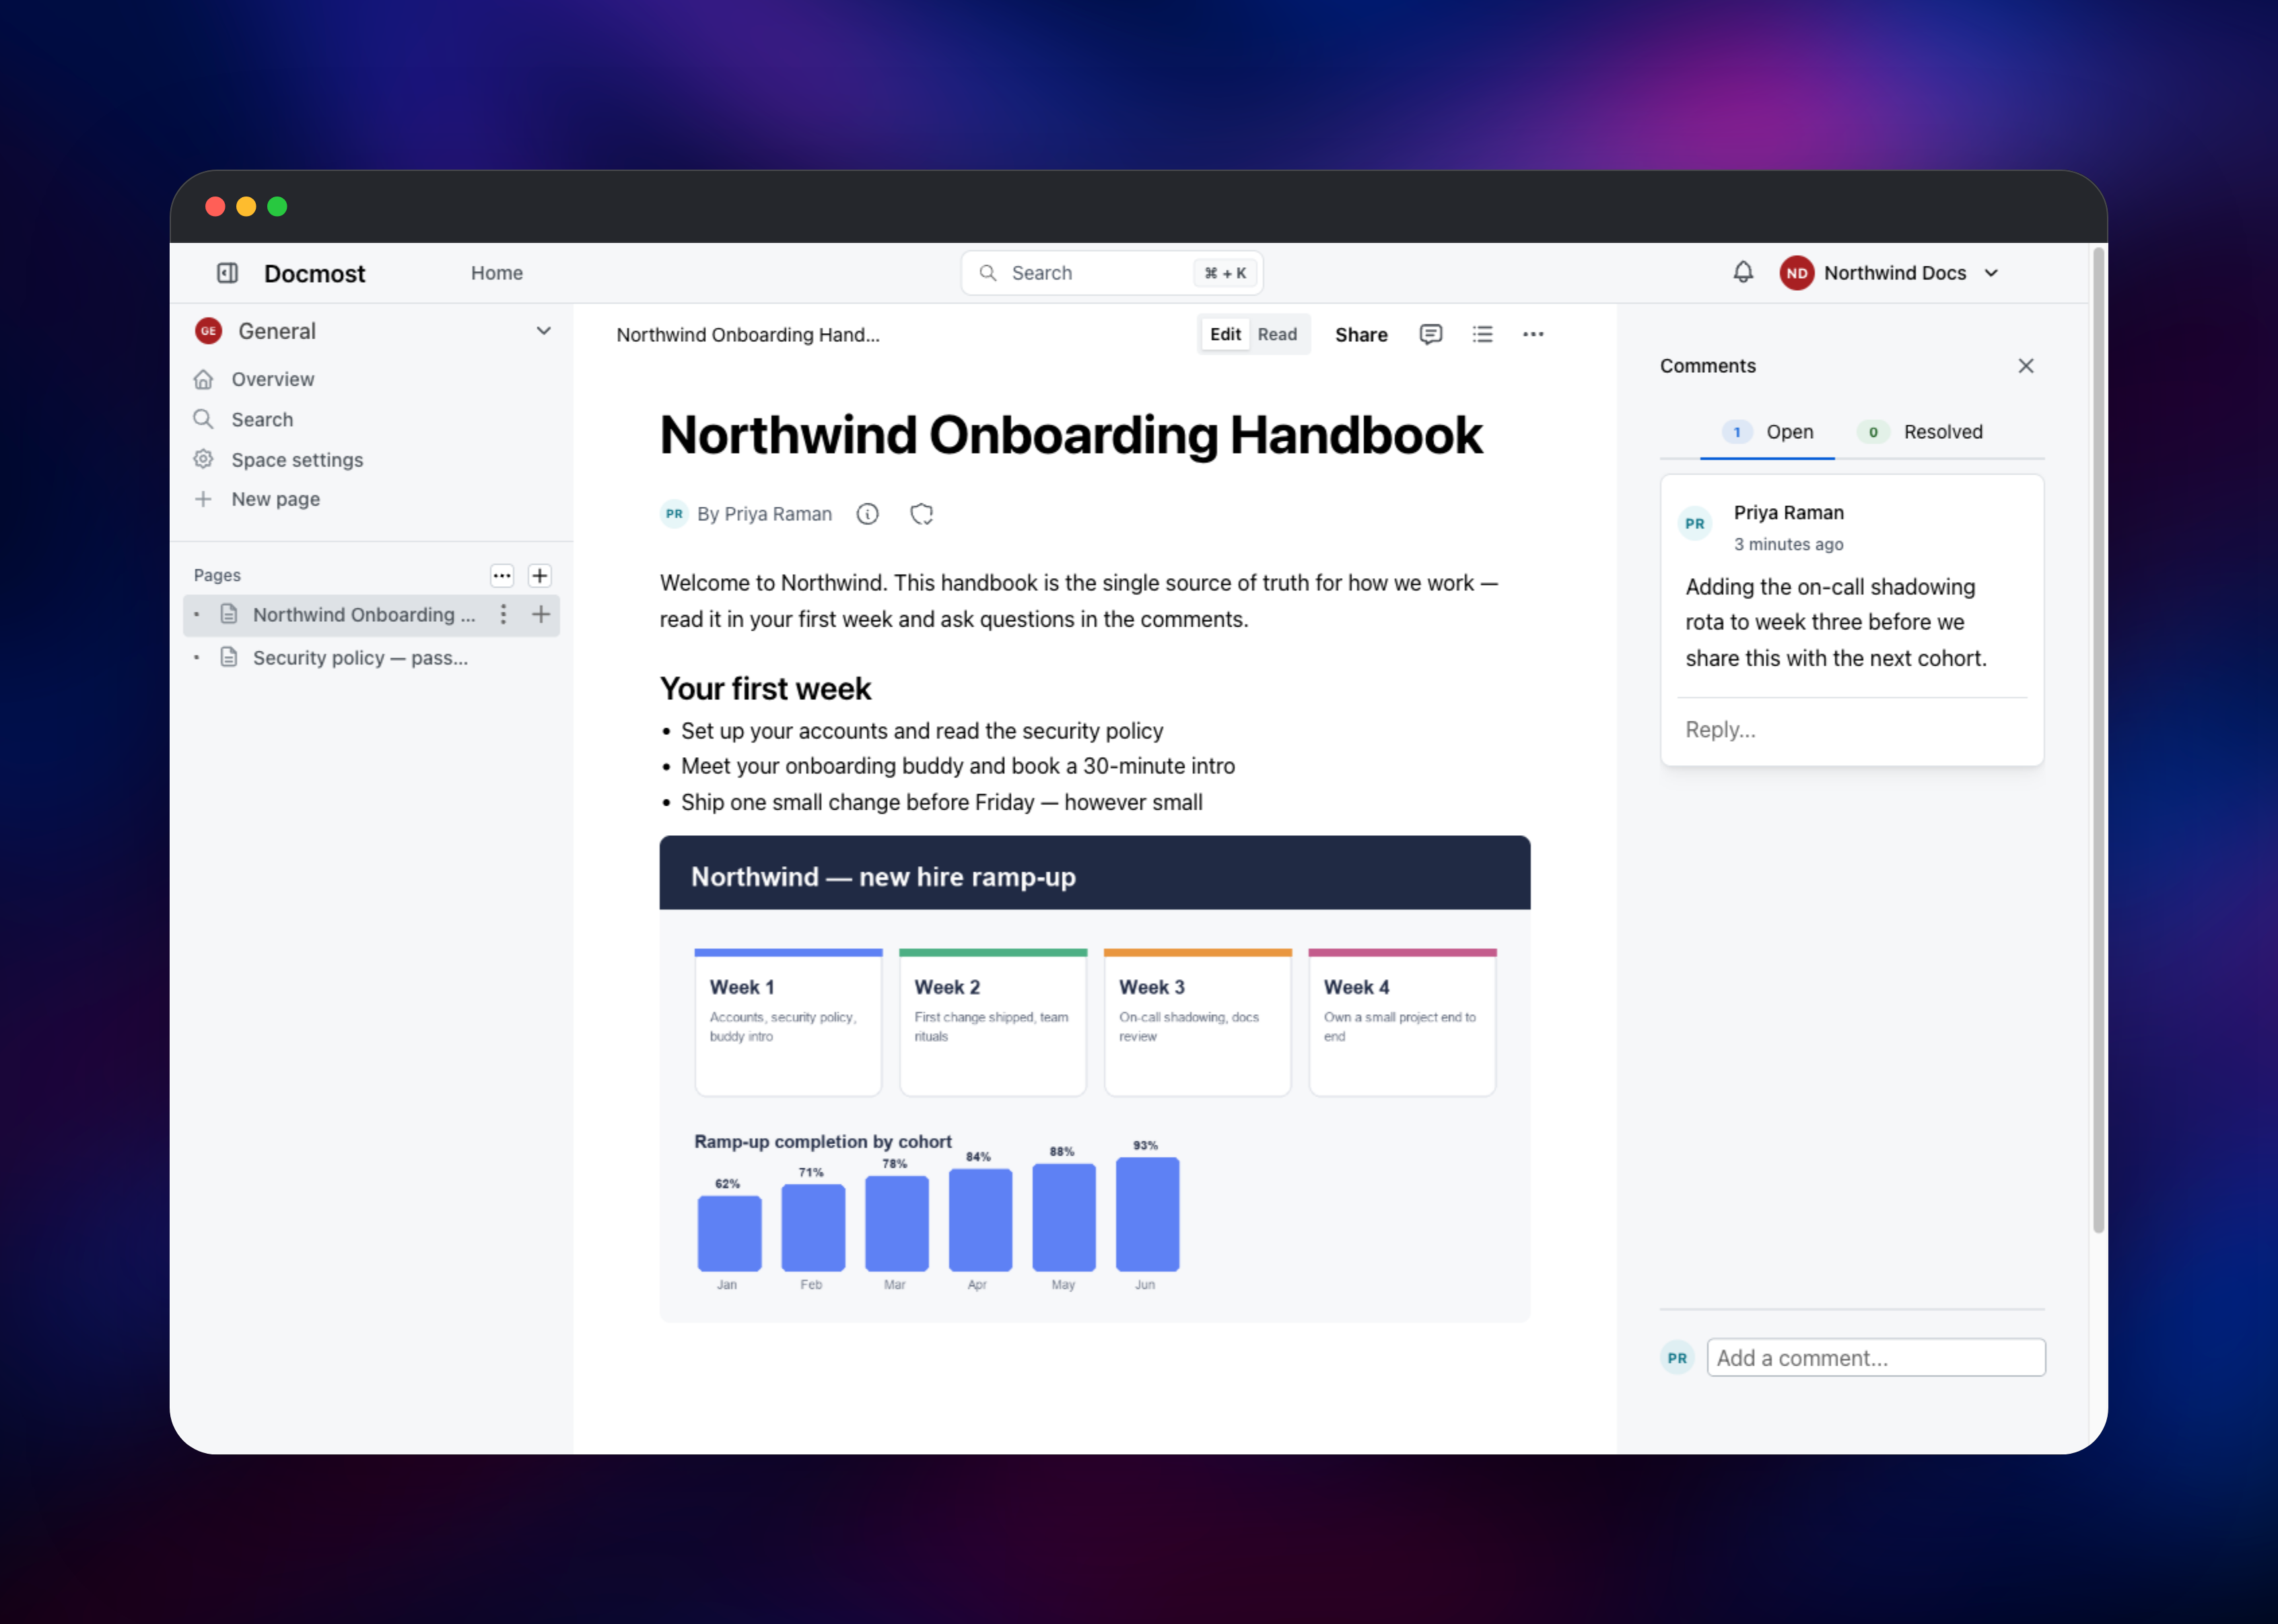Click the GE General space badge
The image size is (2278, 1624).
pyautogui.click(x=208, y=331)
